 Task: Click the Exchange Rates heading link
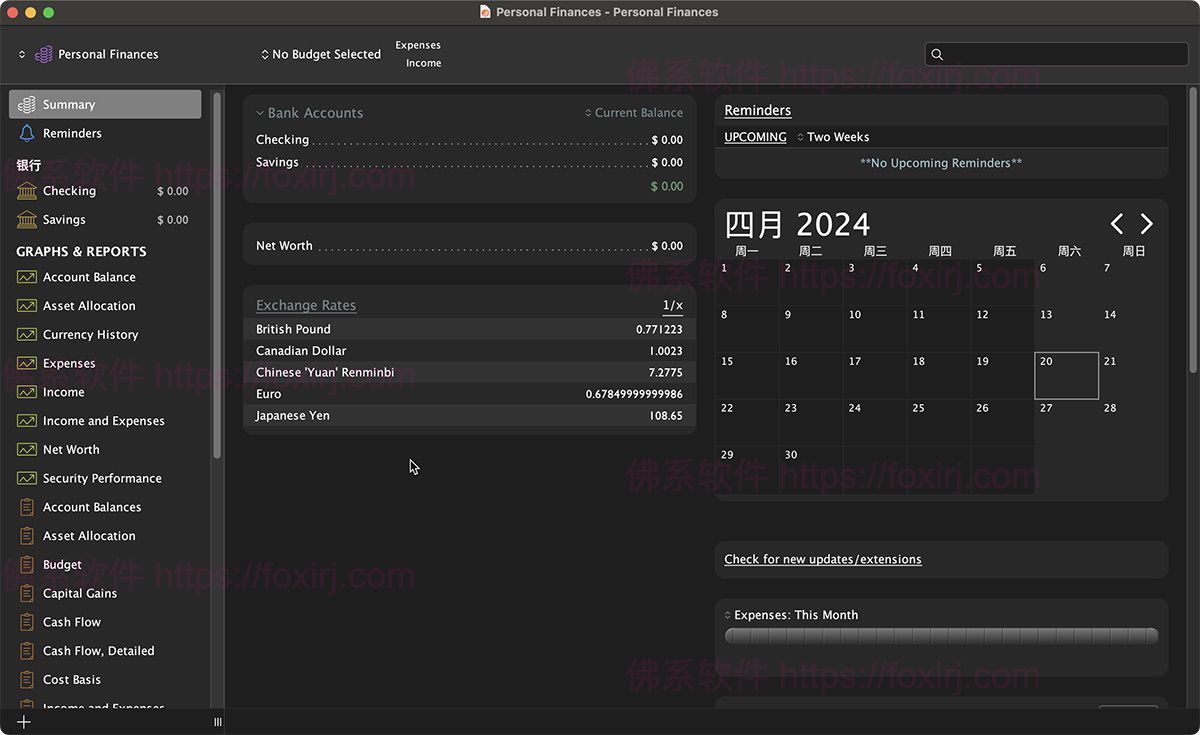306,306
